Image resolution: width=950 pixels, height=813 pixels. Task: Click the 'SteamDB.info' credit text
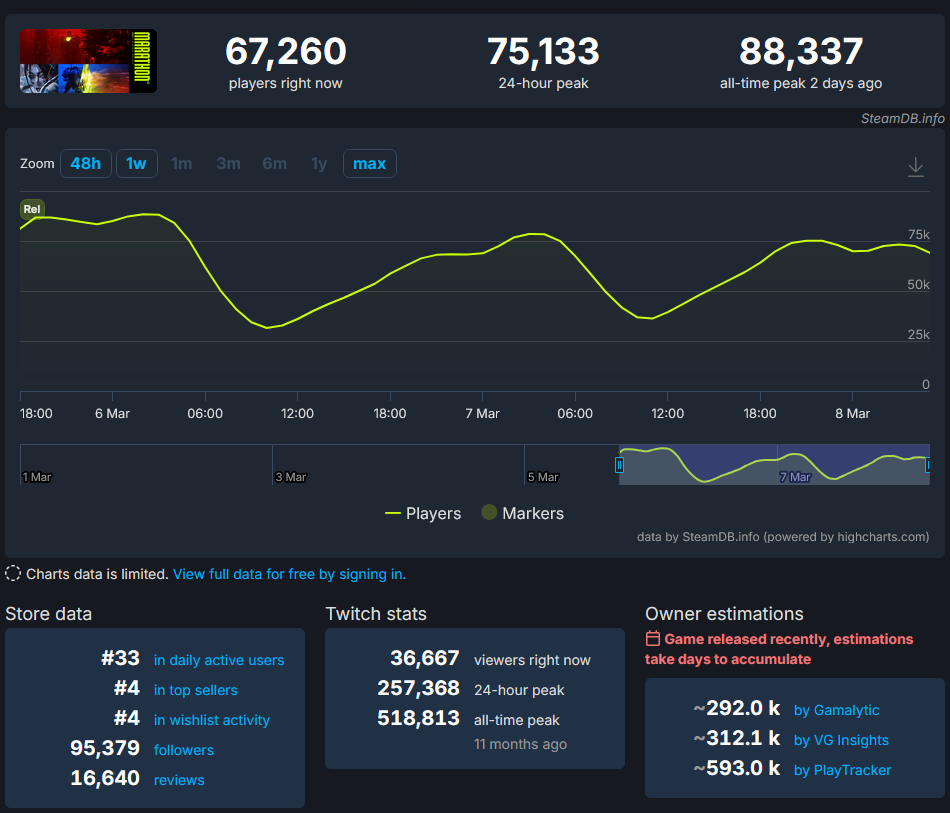click(x=902, y=118)
